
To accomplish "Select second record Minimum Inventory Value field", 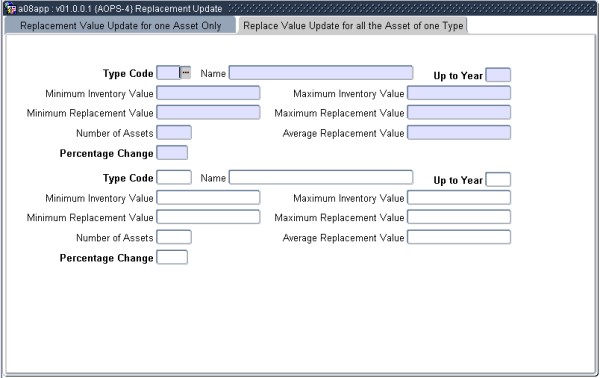I will click(x=209, y=197).
